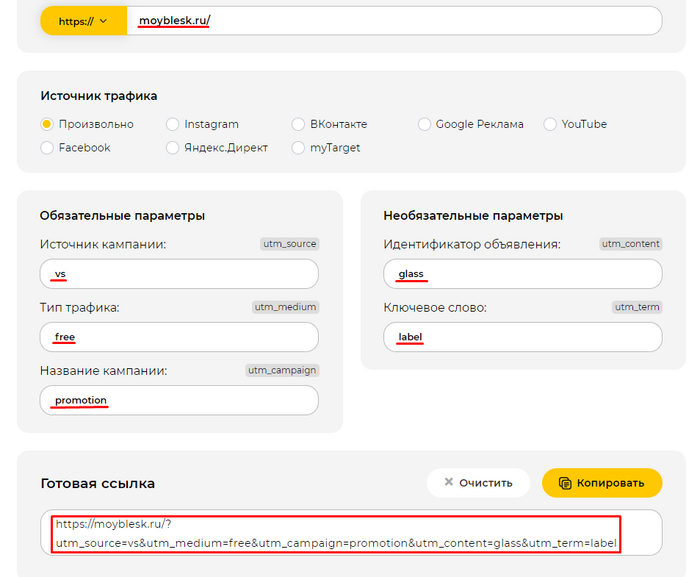Click the X icon on Очистить
Viewport: 700px width, 577px height.
tap(448, 483)
